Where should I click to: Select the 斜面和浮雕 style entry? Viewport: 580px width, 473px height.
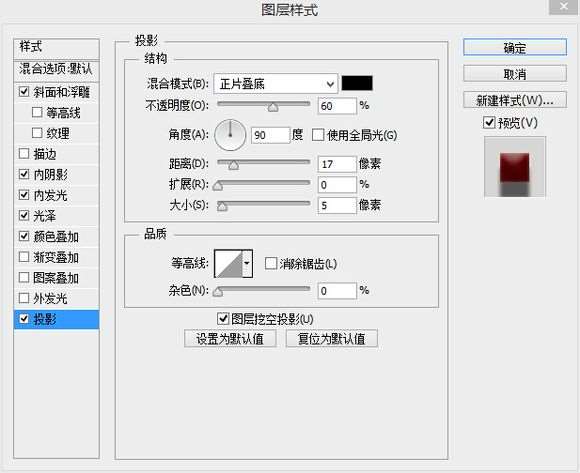pos(62,92)
